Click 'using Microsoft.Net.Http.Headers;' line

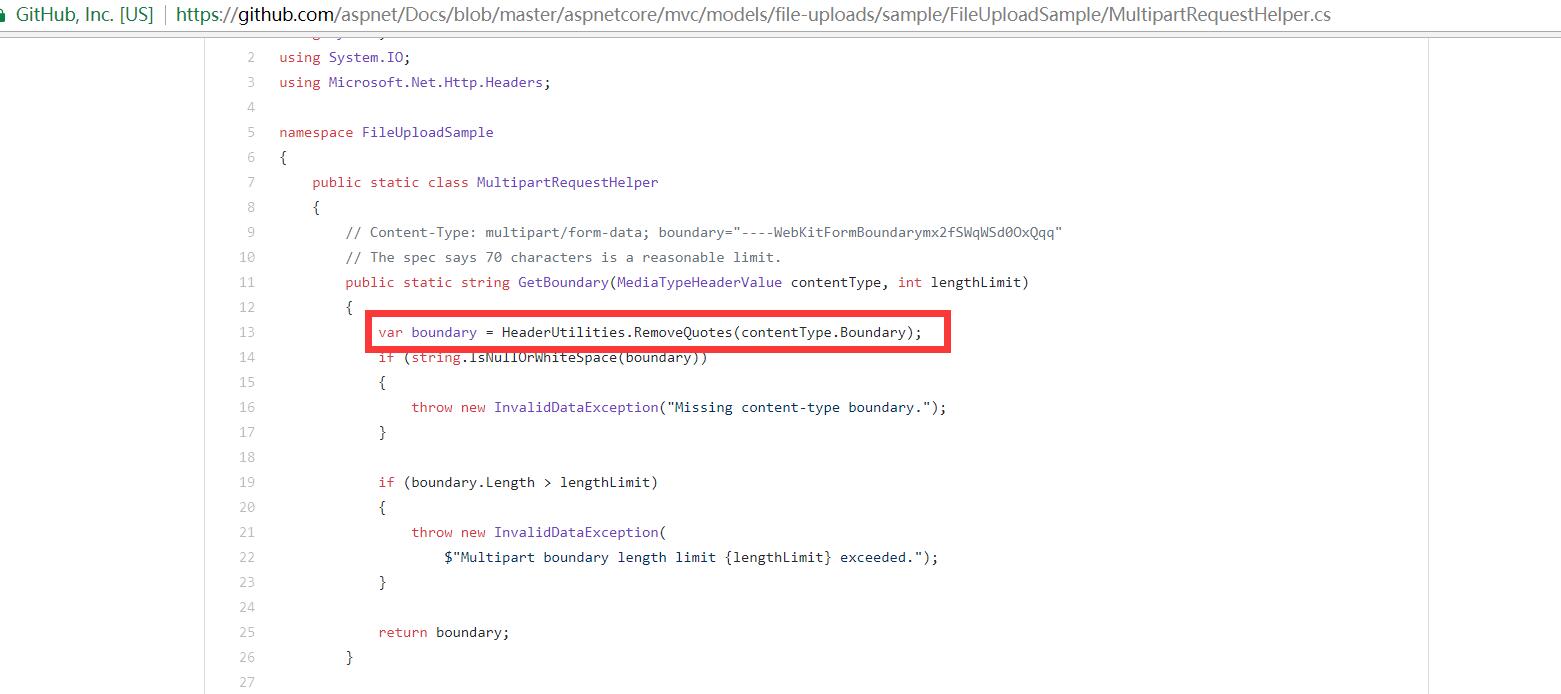(415, 82)
